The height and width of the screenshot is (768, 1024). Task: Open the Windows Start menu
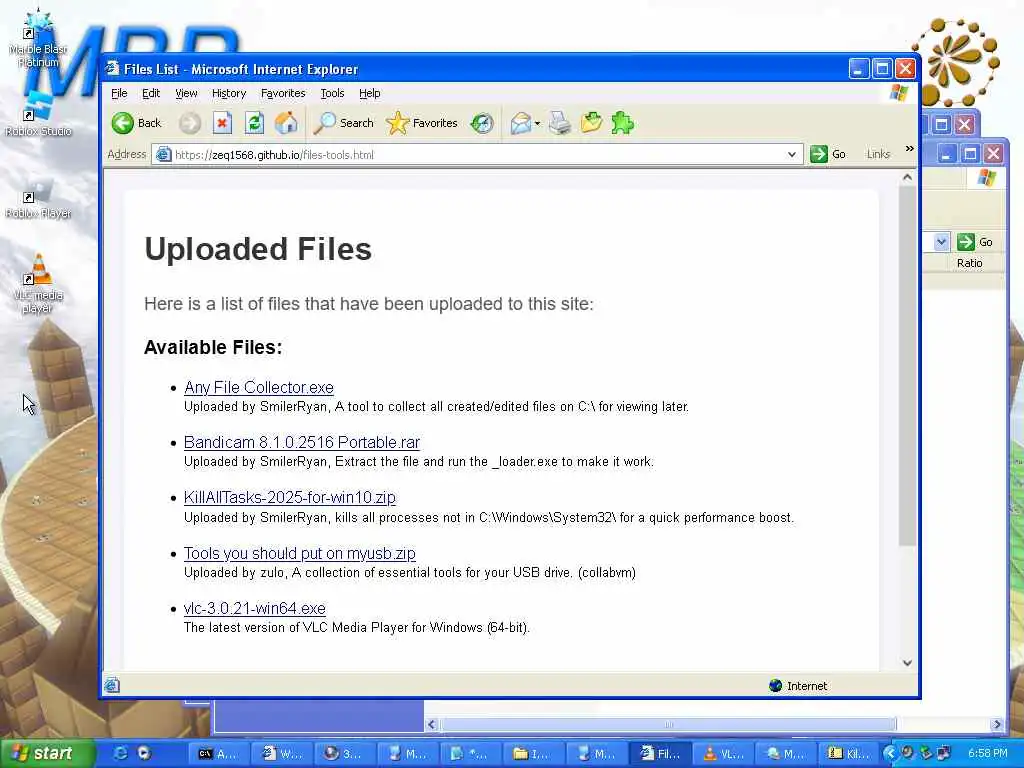pos(47,753)
